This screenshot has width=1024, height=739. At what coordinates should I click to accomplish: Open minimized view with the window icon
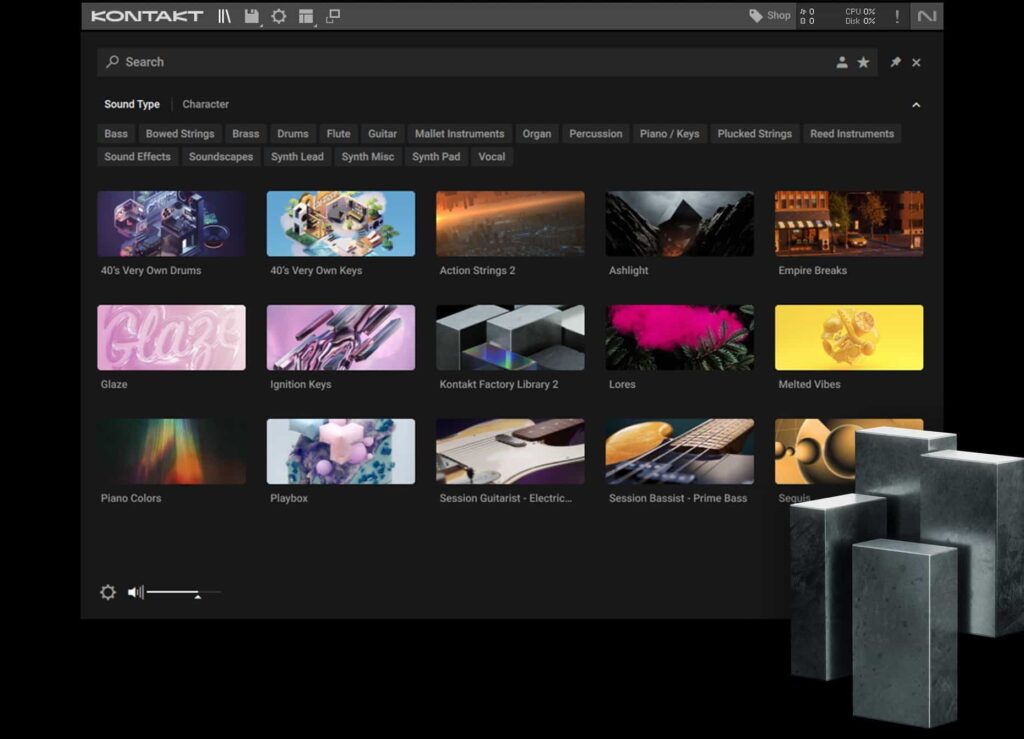click(334, 16)
